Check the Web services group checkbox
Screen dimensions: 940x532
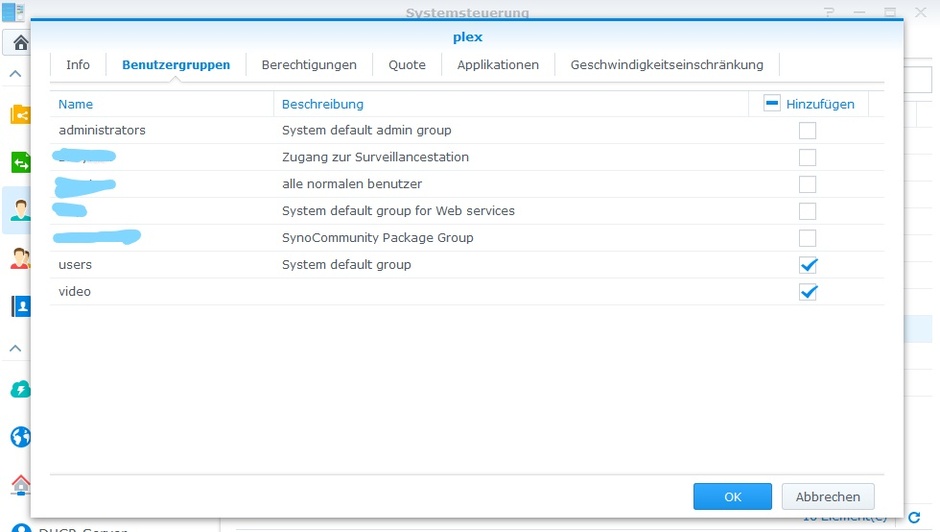[808, 211]
